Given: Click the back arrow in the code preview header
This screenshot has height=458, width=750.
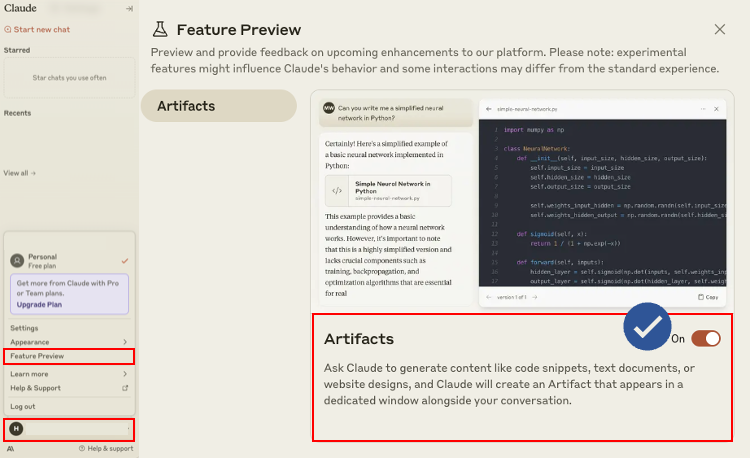Looking at the screenshot, I should pos(488,109).
